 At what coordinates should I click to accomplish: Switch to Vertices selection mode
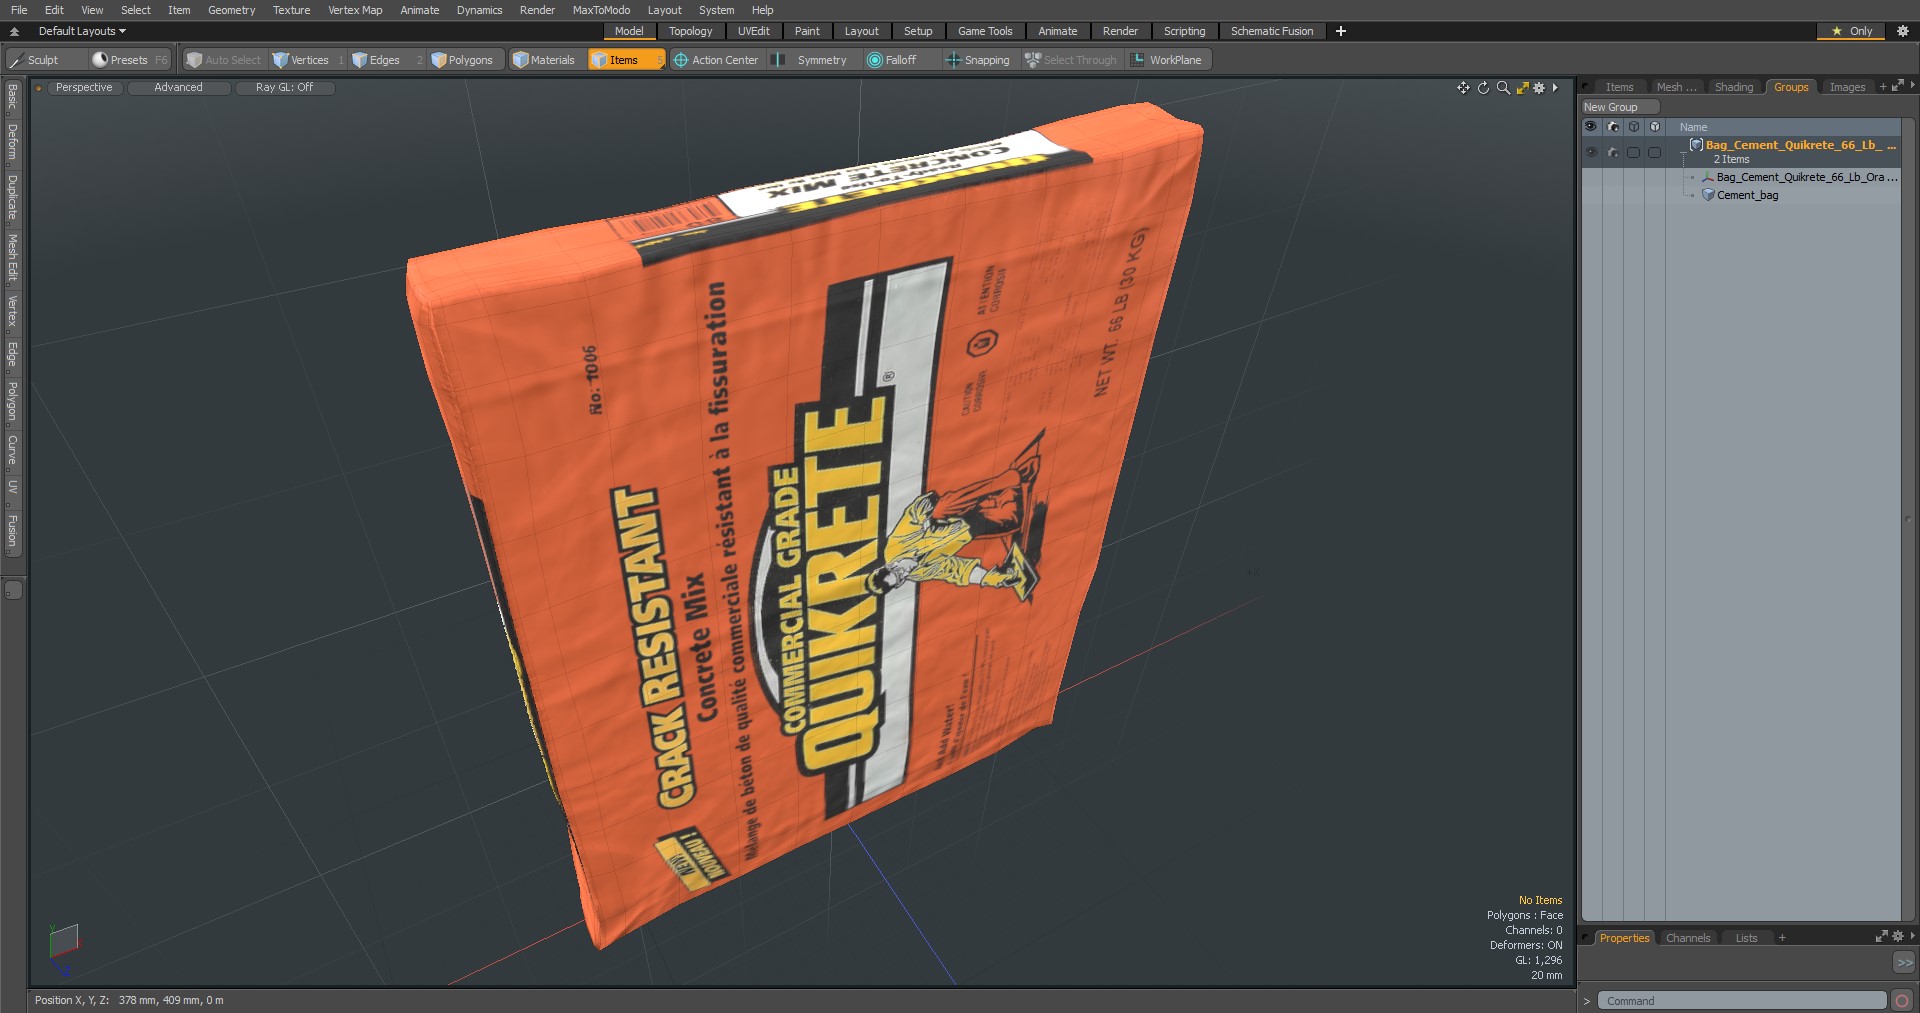pos(308,60)
